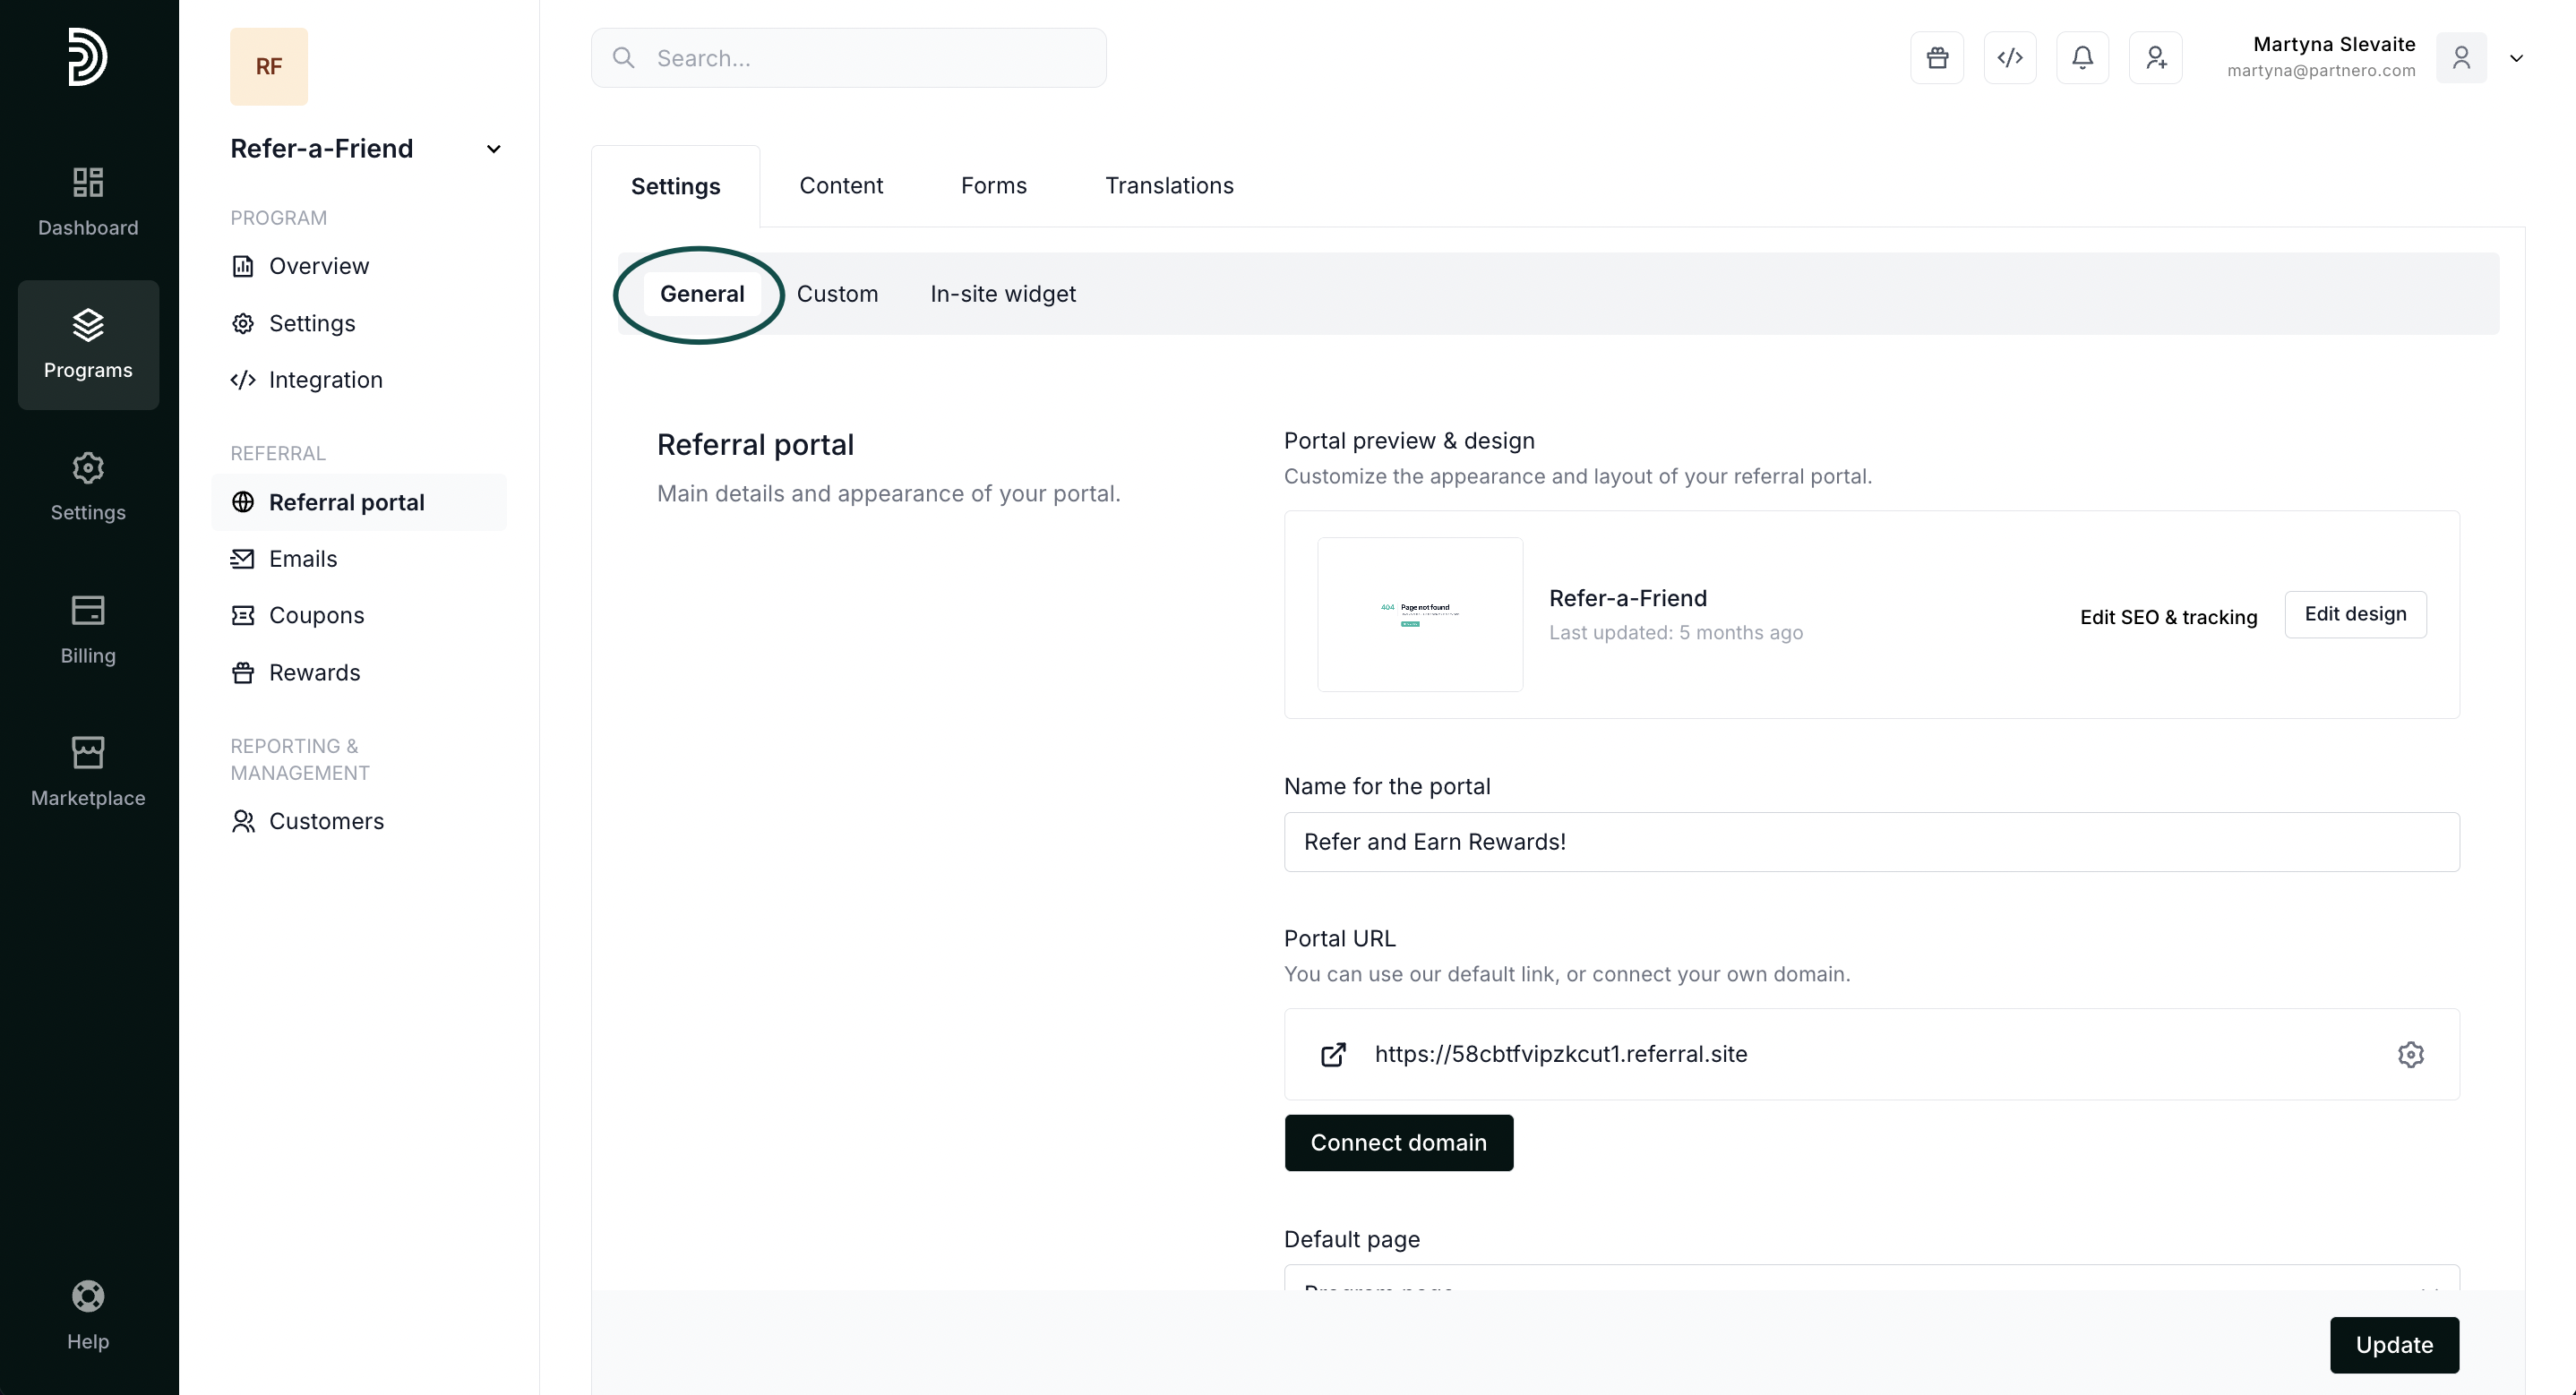Viewport: 2576px width, 1395px height.
Task: Open the Default page dropdown
Action: click(x=1870, y=1279)
